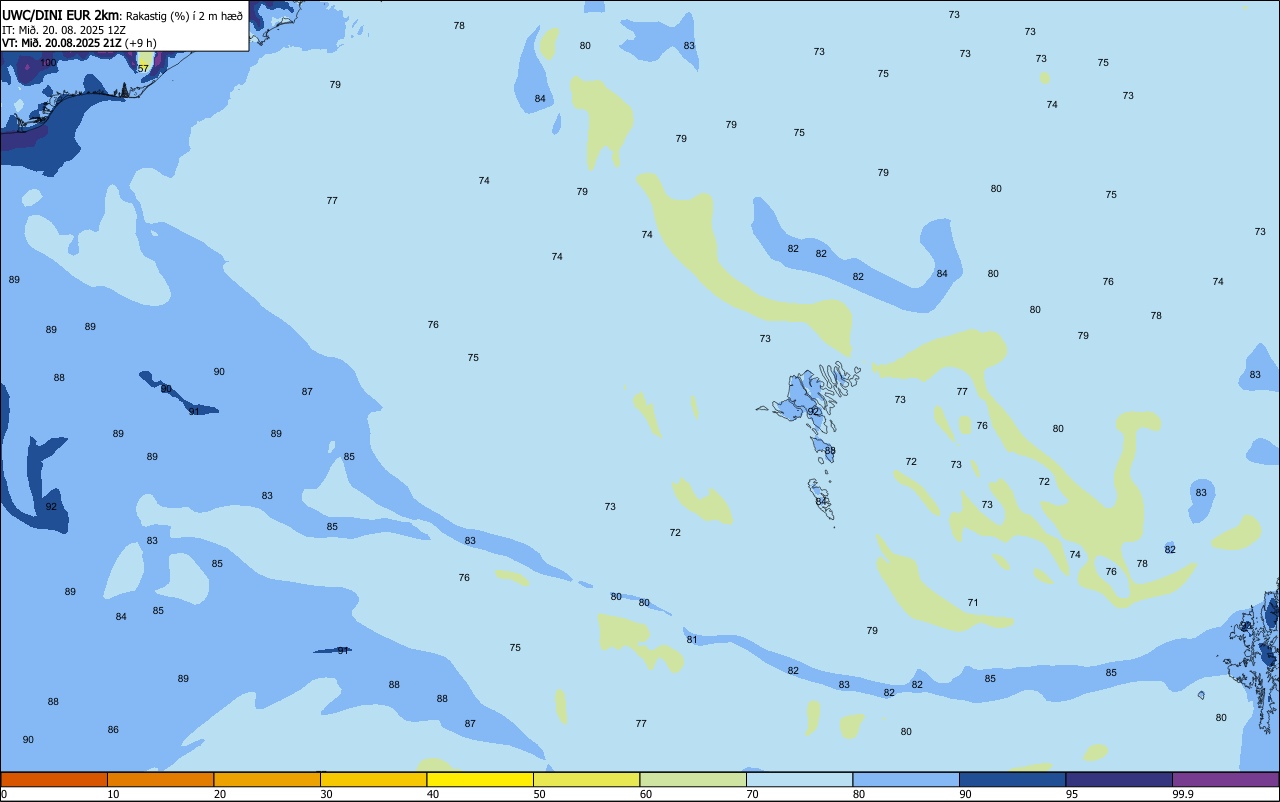Click the 'UWC/DINI EUR 2km' title text
Image resolution: width=1280 pixels, height=802 pixels.
61,15
